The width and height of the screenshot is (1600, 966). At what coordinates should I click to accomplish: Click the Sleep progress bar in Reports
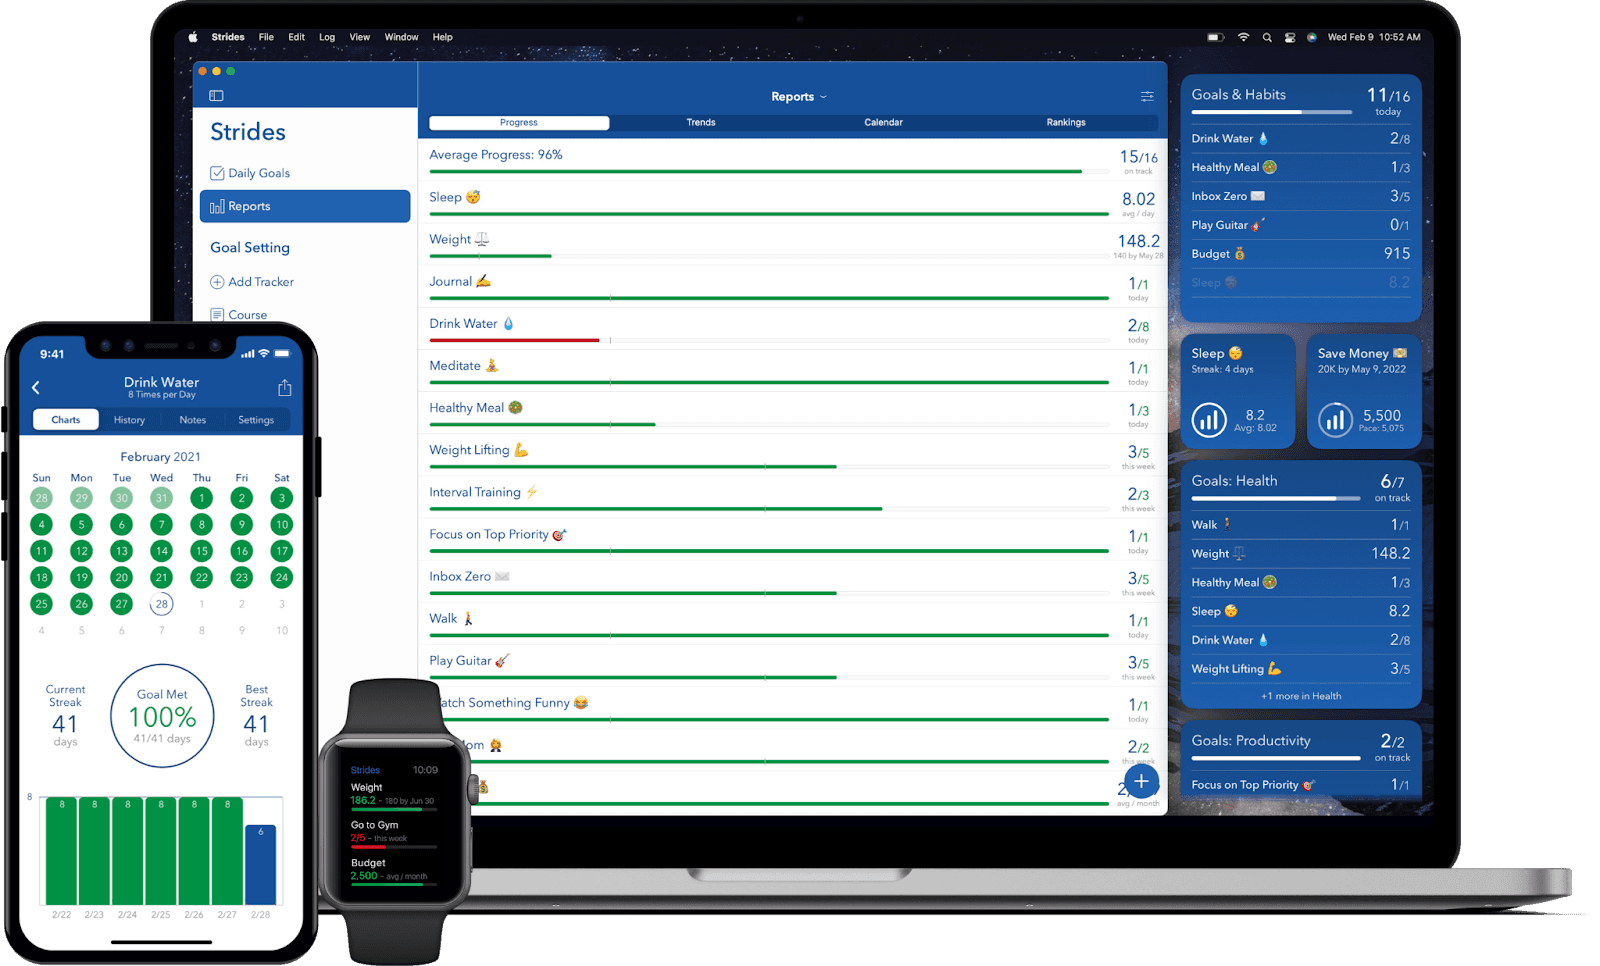(x=769, y=214)
